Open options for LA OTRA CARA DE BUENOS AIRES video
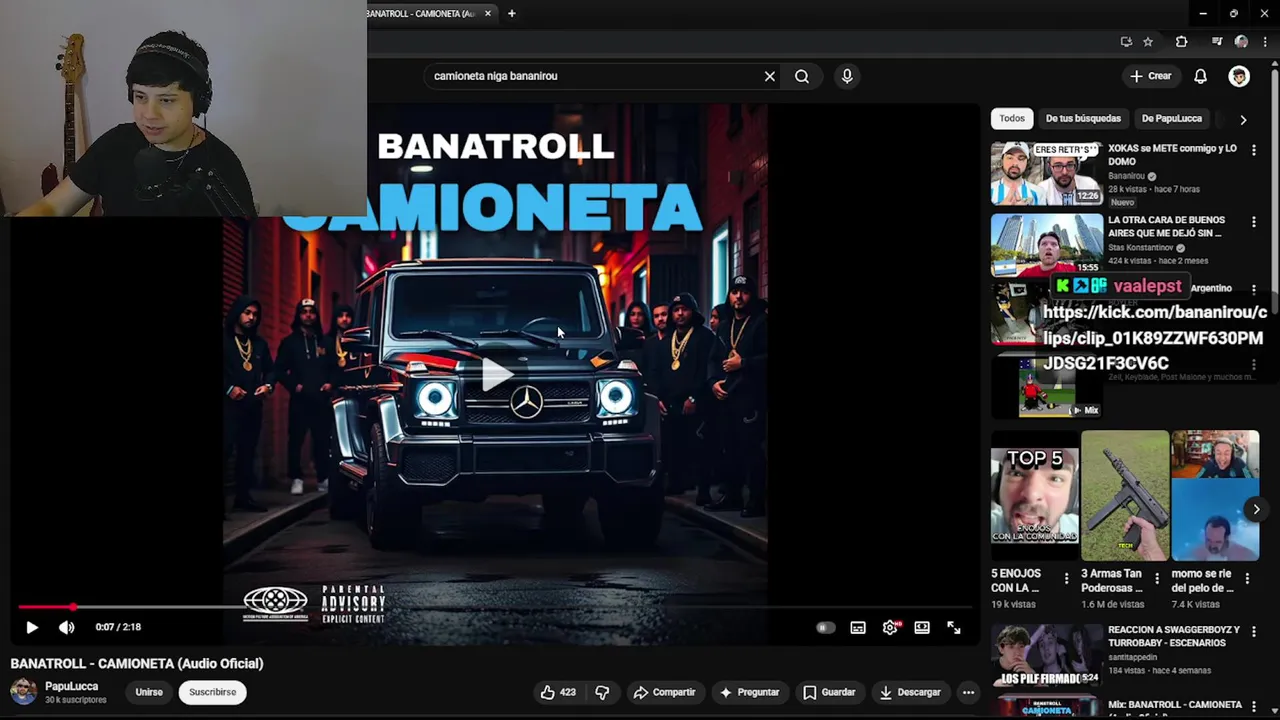The height and width of the screenshot is (720, 1280). tap(1254, 222)
